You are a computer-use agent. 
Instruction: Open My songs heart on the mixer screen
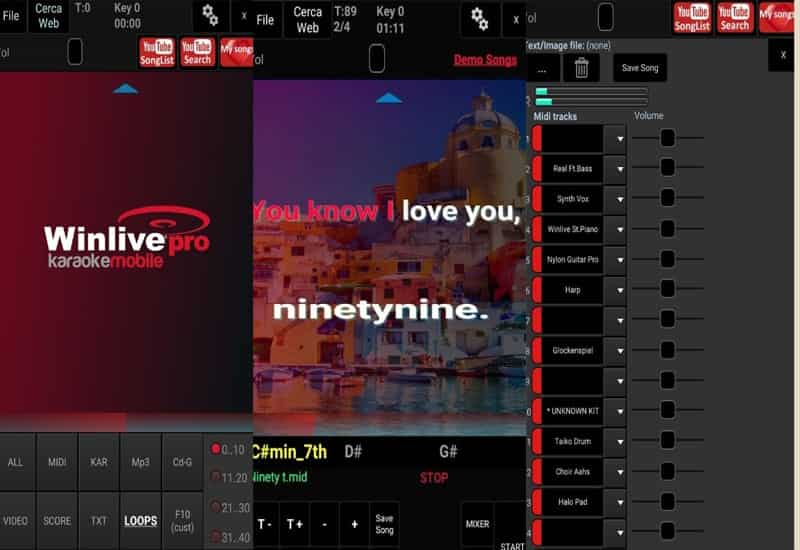click(777, 17)
